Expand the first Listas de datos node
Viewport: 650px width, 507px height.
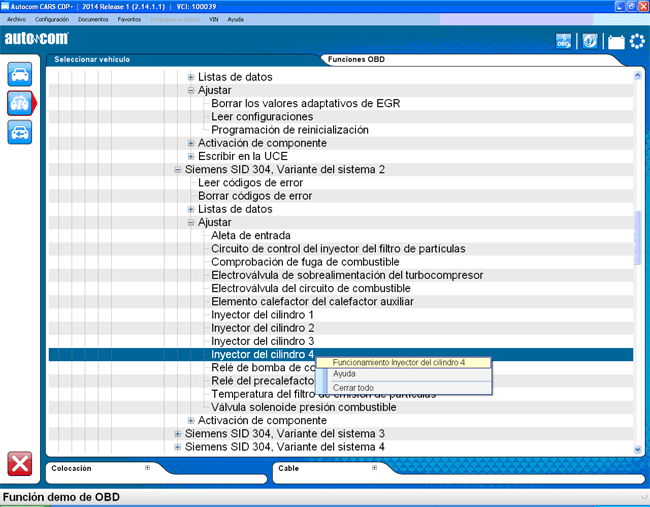point(191,77)
